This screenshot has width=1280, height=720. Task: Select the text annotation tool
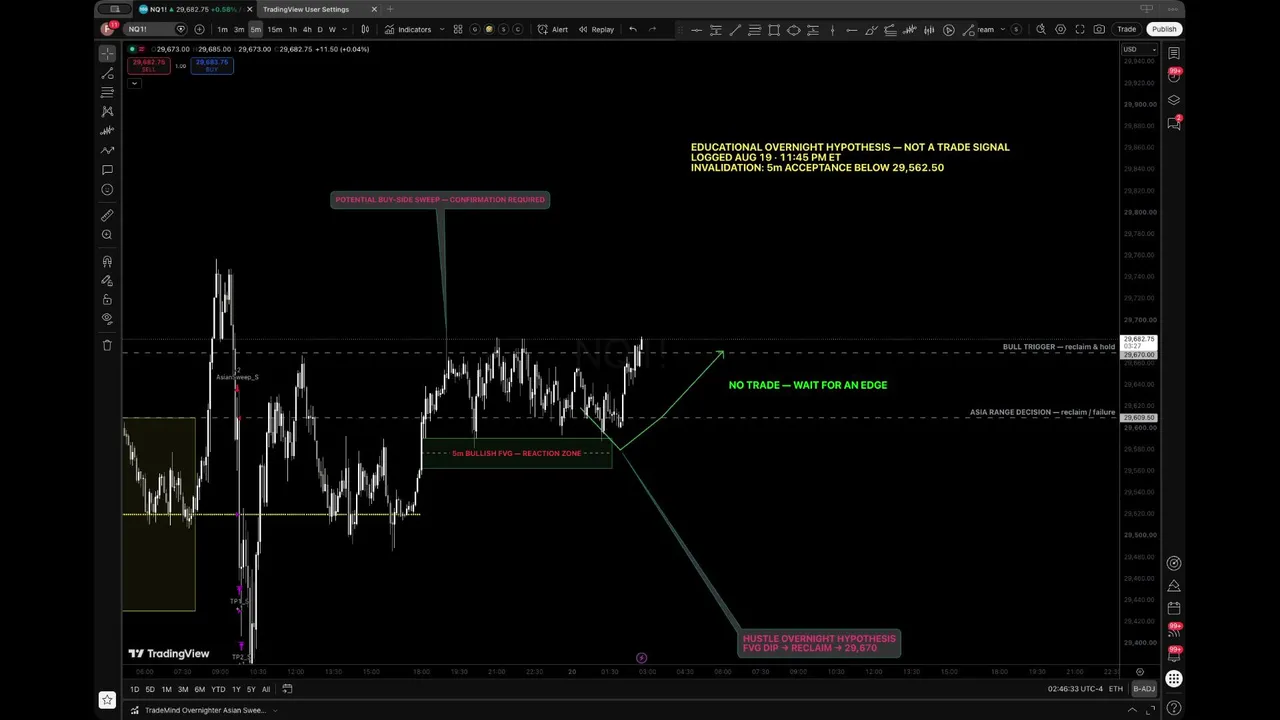pyautogui.click(x=107, y=170)
